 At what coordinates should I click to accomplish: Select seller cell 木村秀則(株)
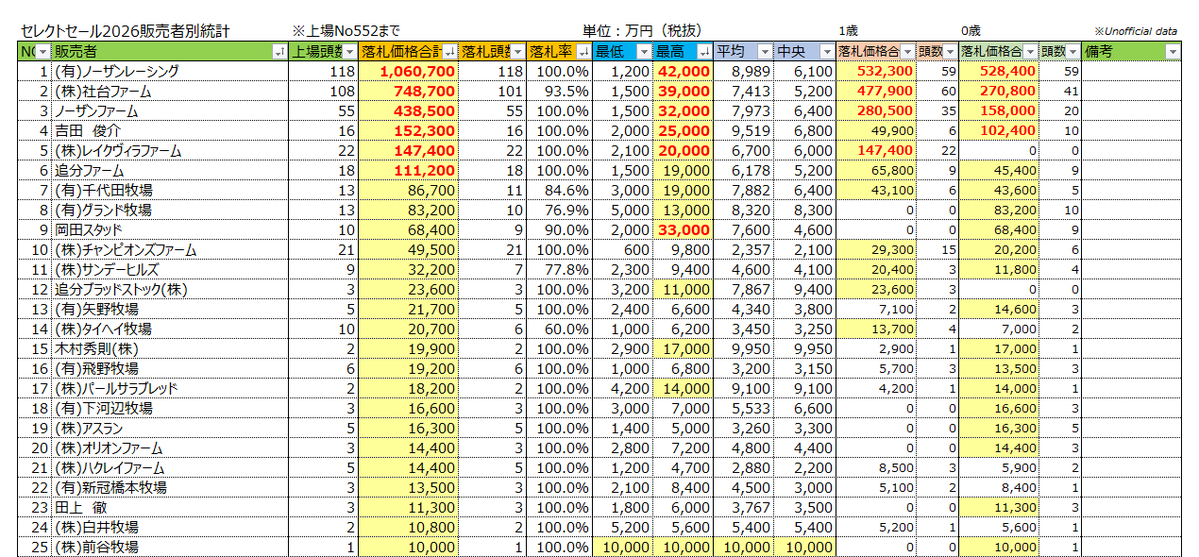[171, 349]
